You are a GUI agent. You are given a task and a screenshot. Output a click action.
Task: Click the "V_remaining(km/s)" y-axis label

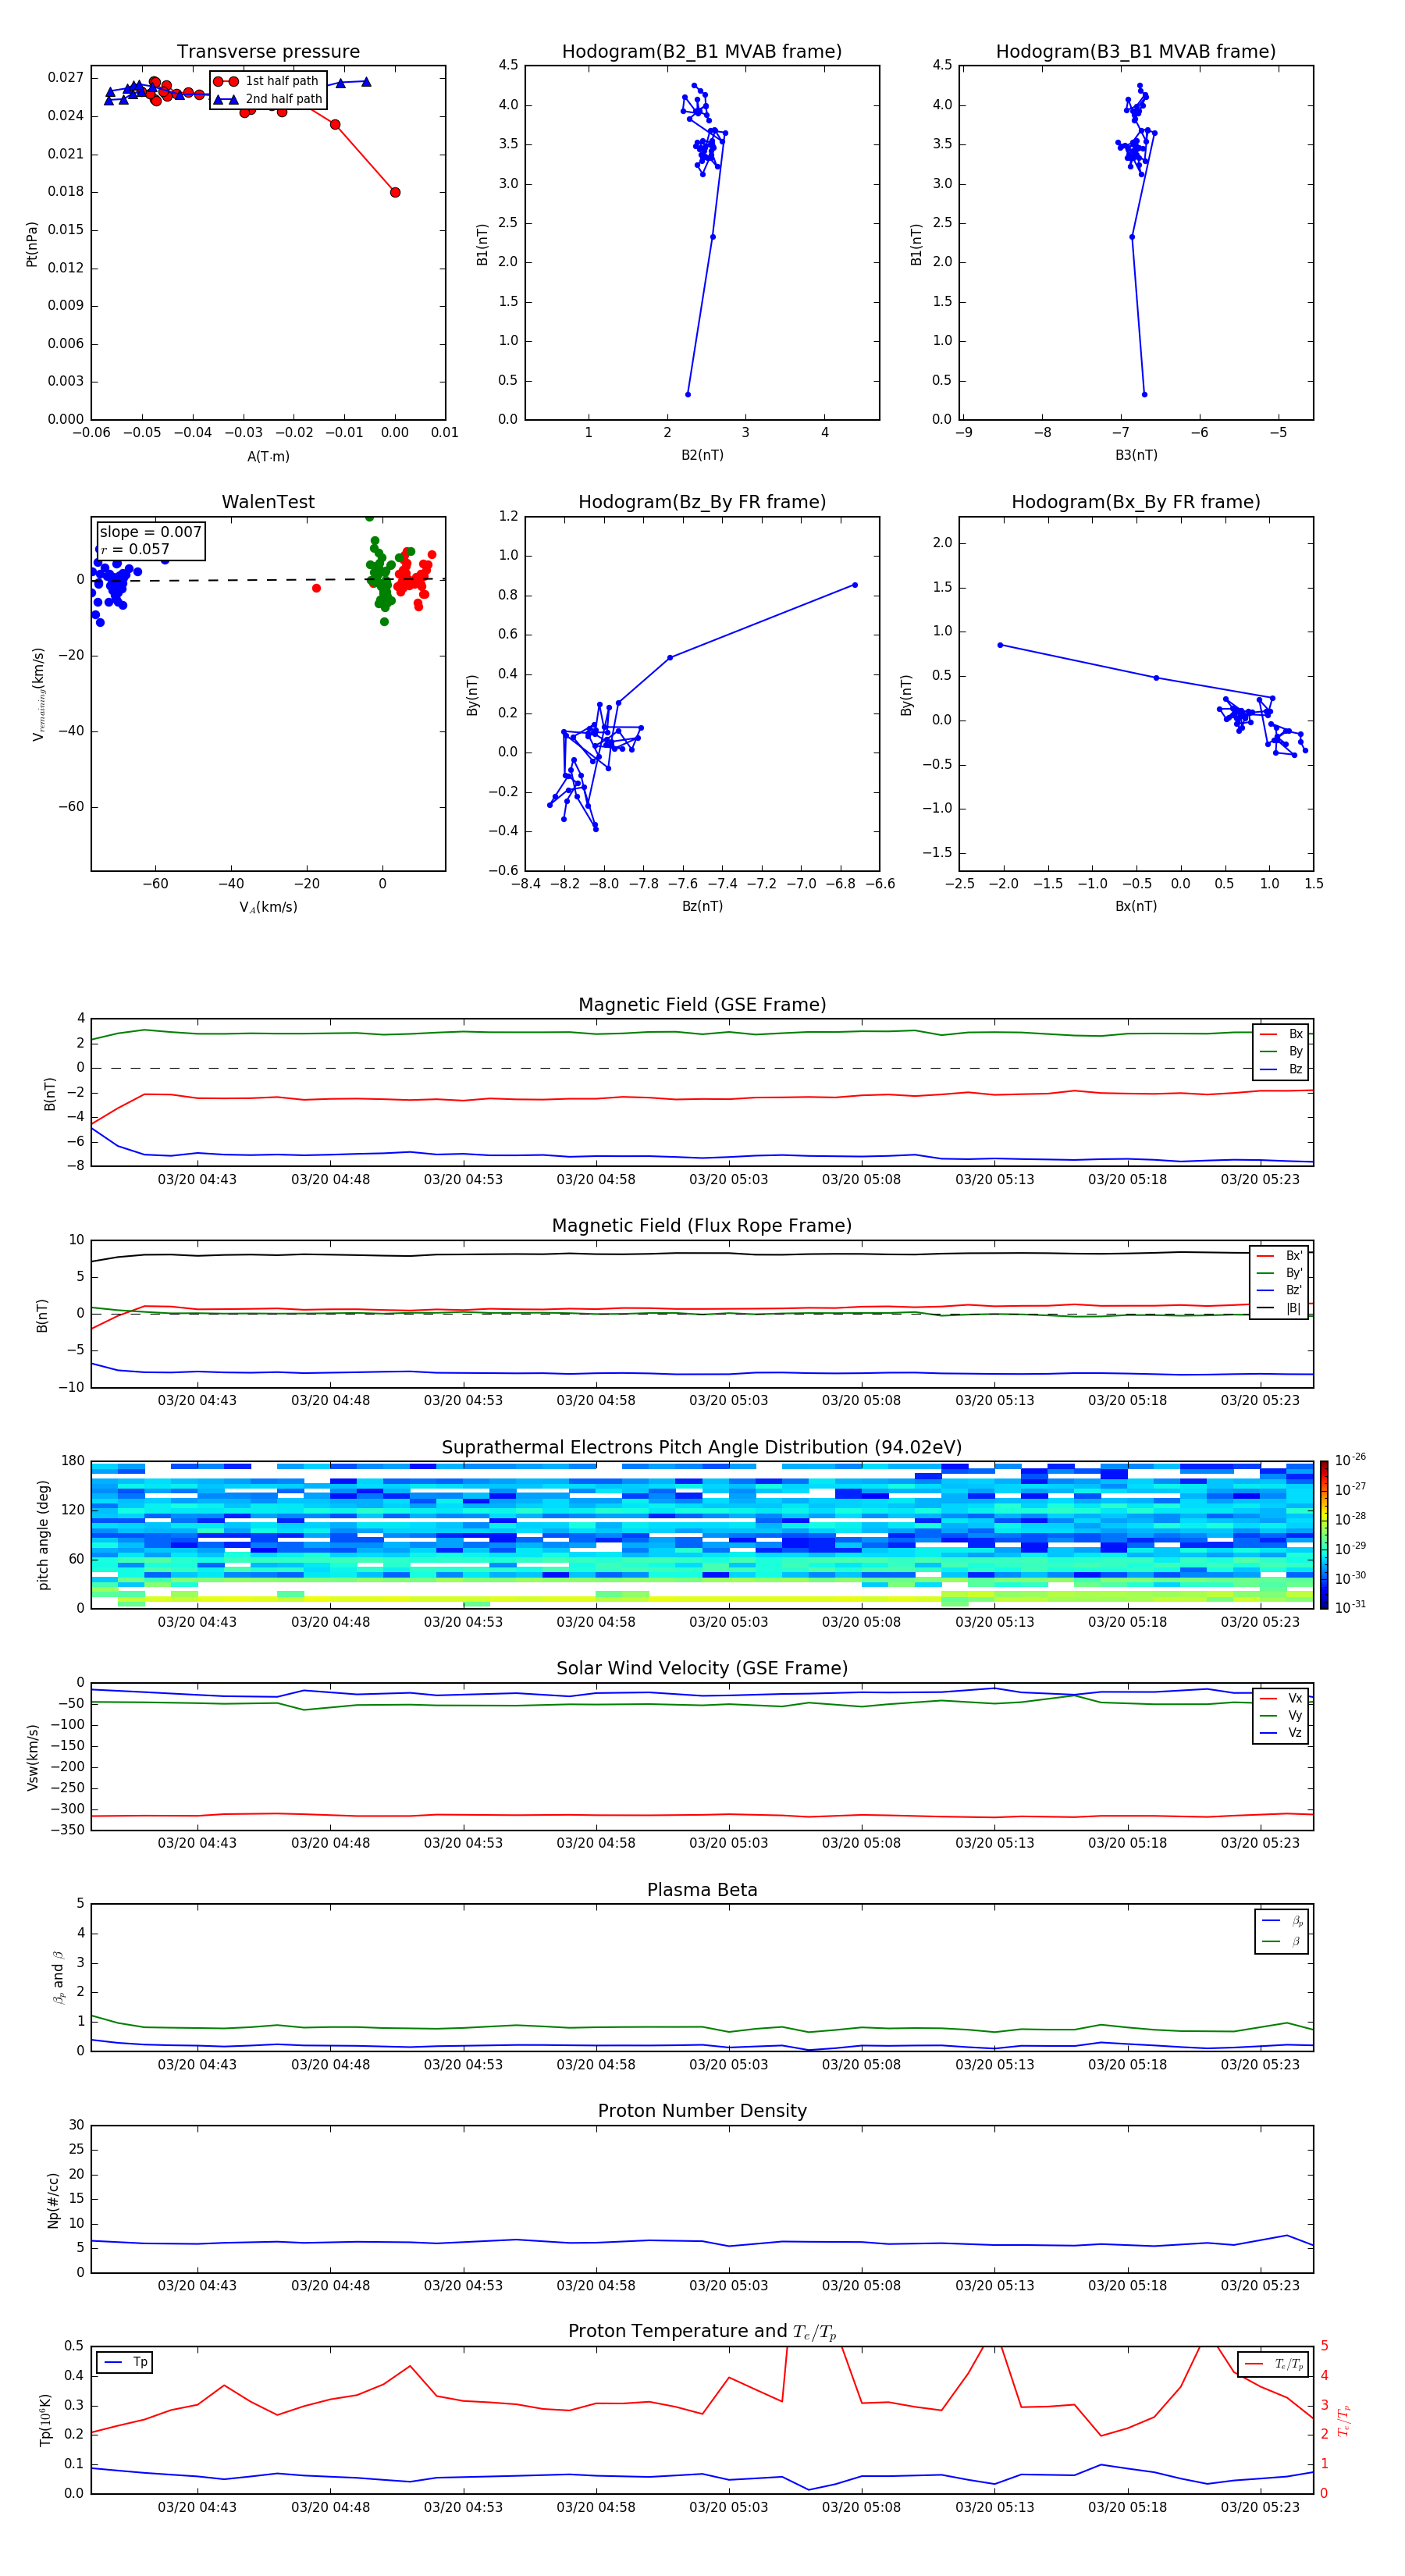click(x=39, y=694)
